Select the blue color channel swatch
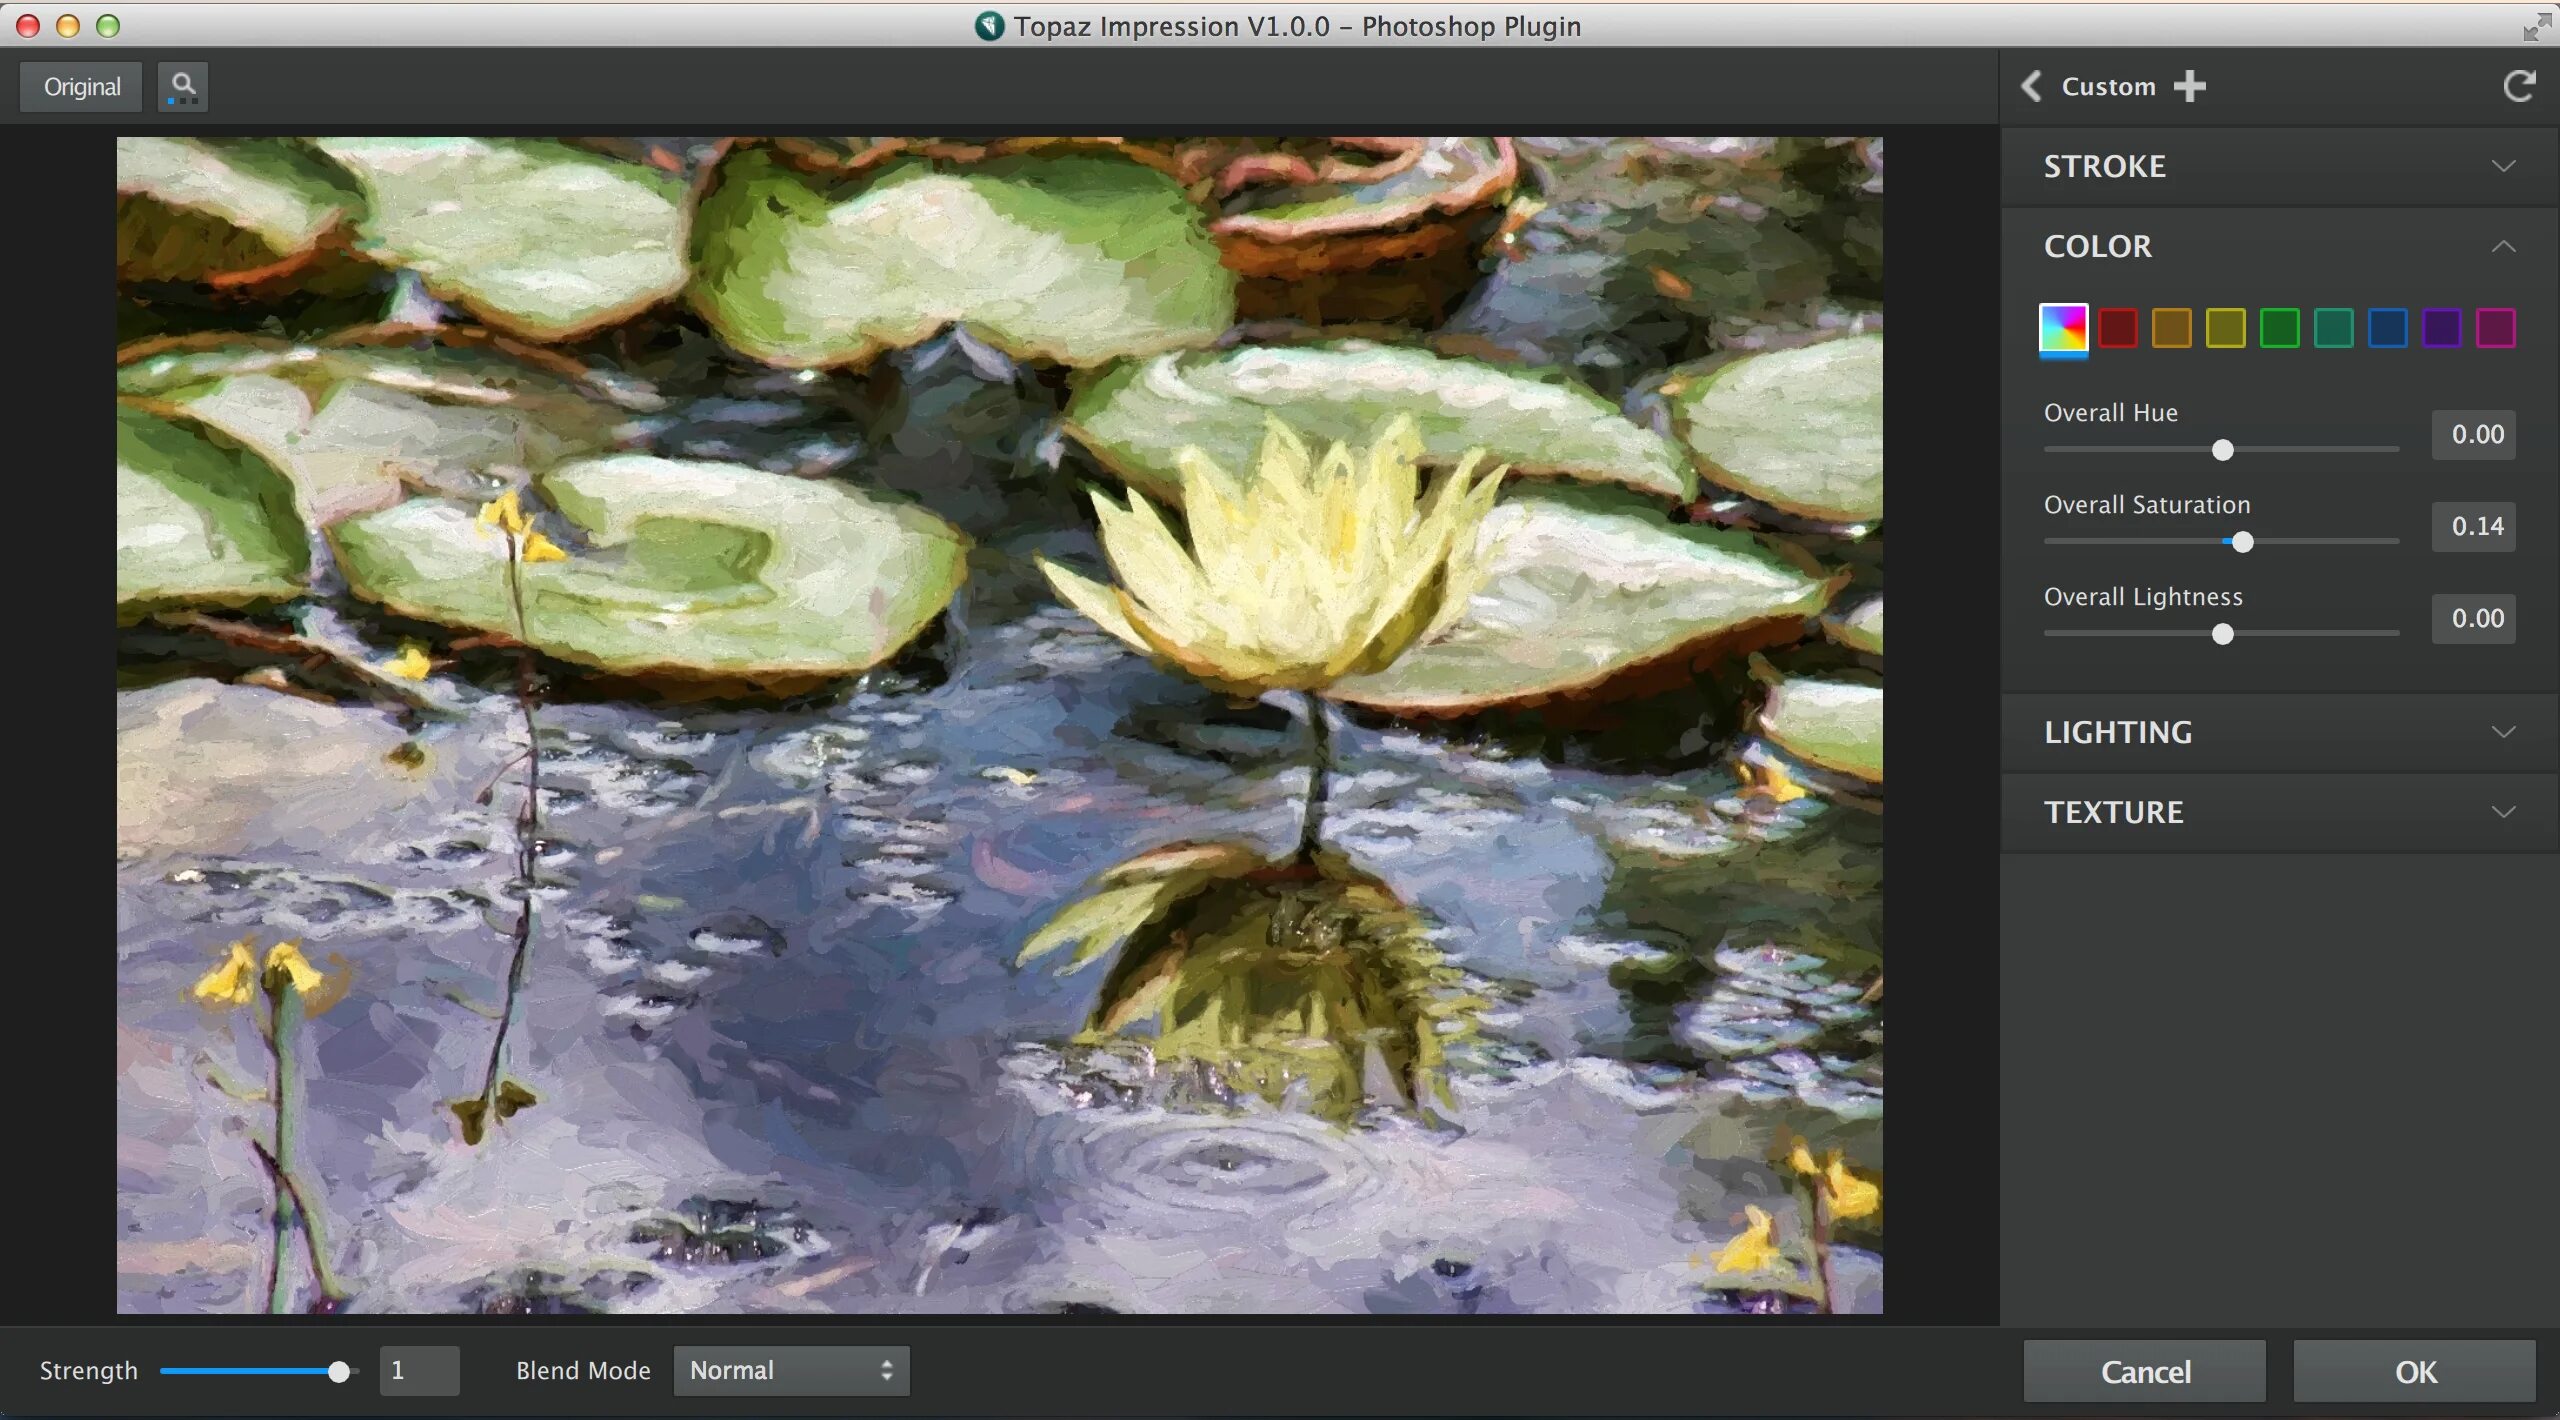2560x1420 pixels. pos(2387,328)
